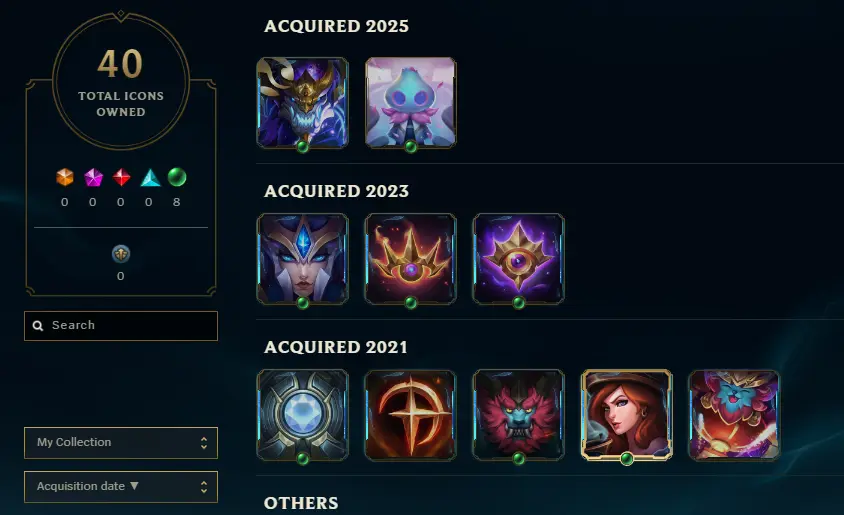Click the teal triangle gem icon
The width and height of the screenshot is (844, 515).
150,177
